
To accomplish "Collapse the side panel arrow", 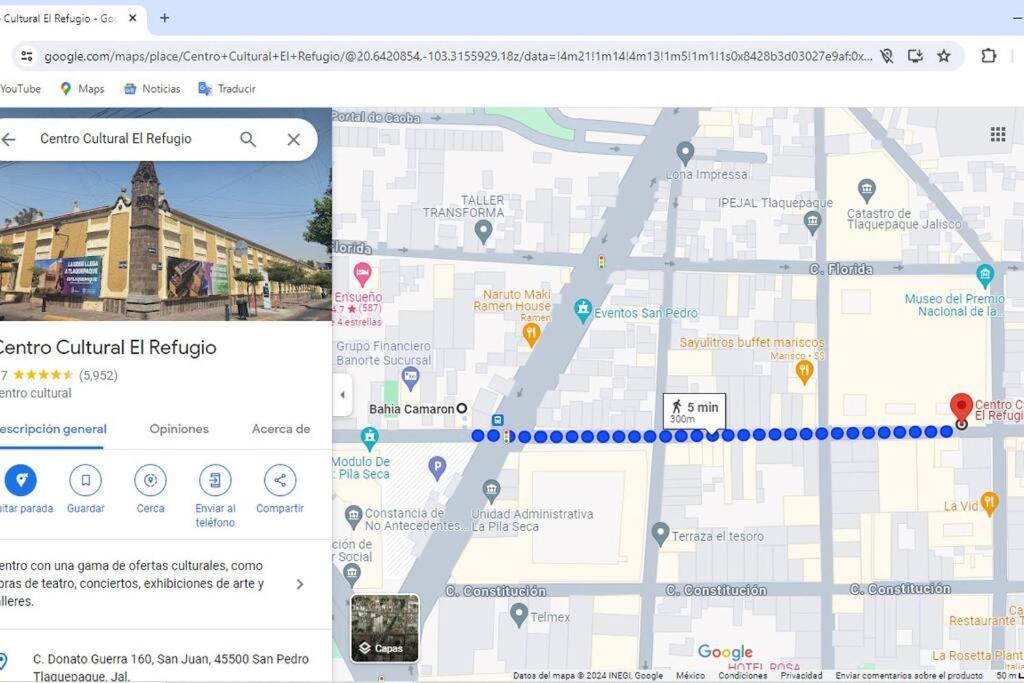I will point(343,394).
